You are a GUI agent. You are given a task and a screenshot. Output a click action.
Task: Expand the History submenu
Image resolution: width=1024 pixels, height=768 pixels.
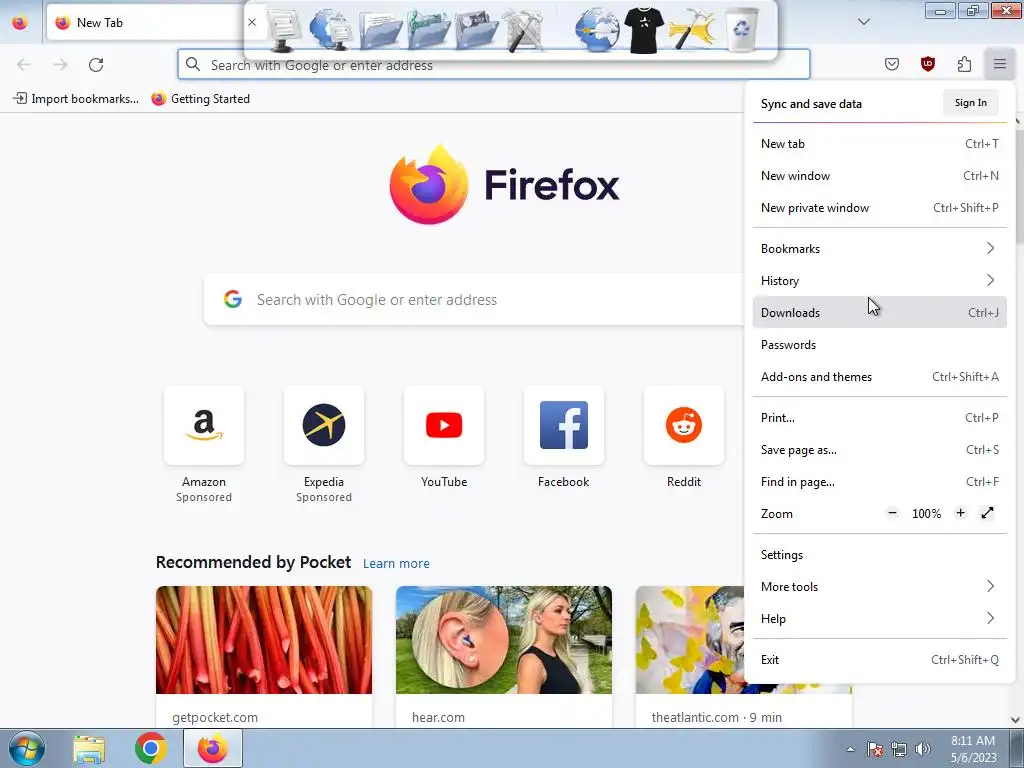click(x=880, y=281)
